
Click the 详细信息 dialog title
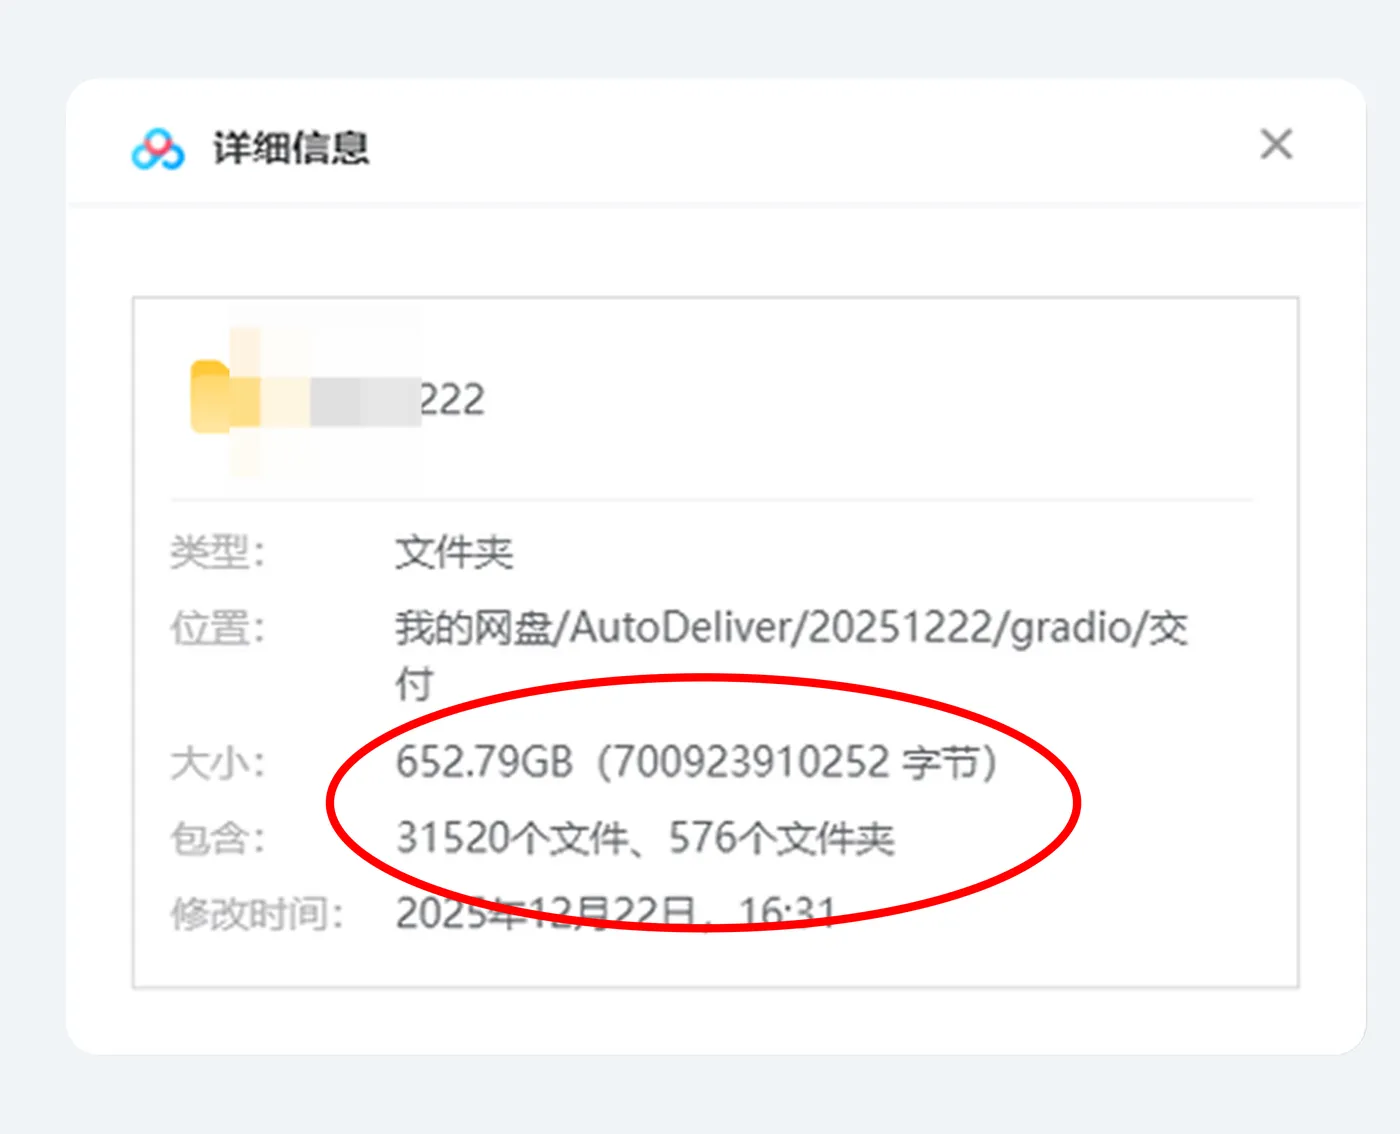click(291, 148)
